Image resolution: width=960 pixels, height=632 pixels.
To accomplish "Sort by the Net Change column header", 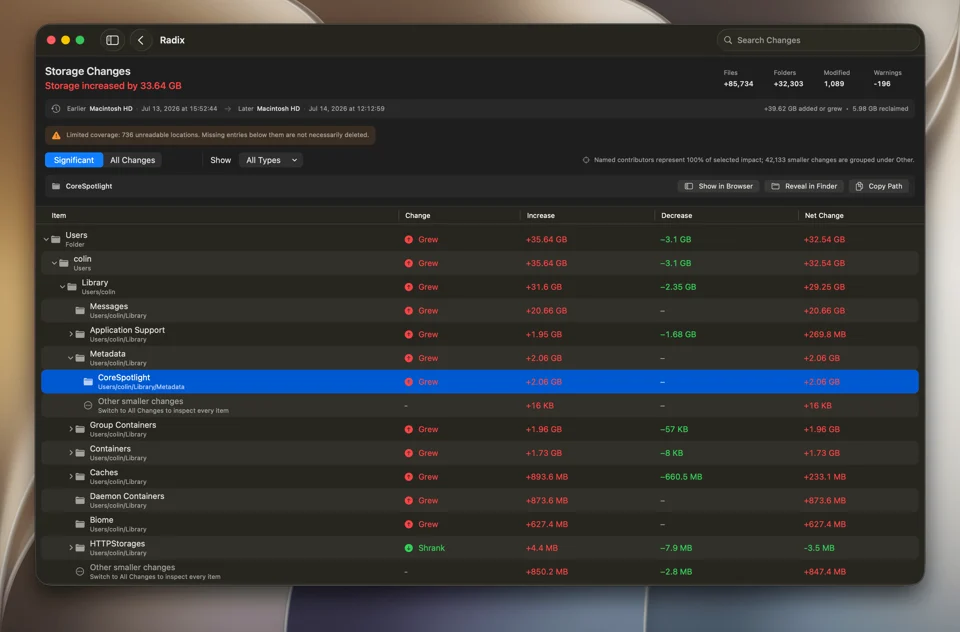I will tap(824, 216).
